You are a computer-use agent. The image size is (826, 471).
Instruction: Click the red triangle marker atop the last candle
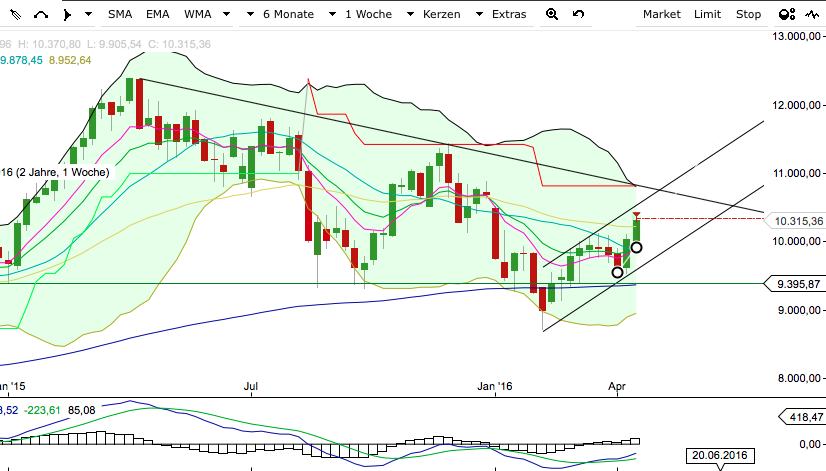pos(637,215)
